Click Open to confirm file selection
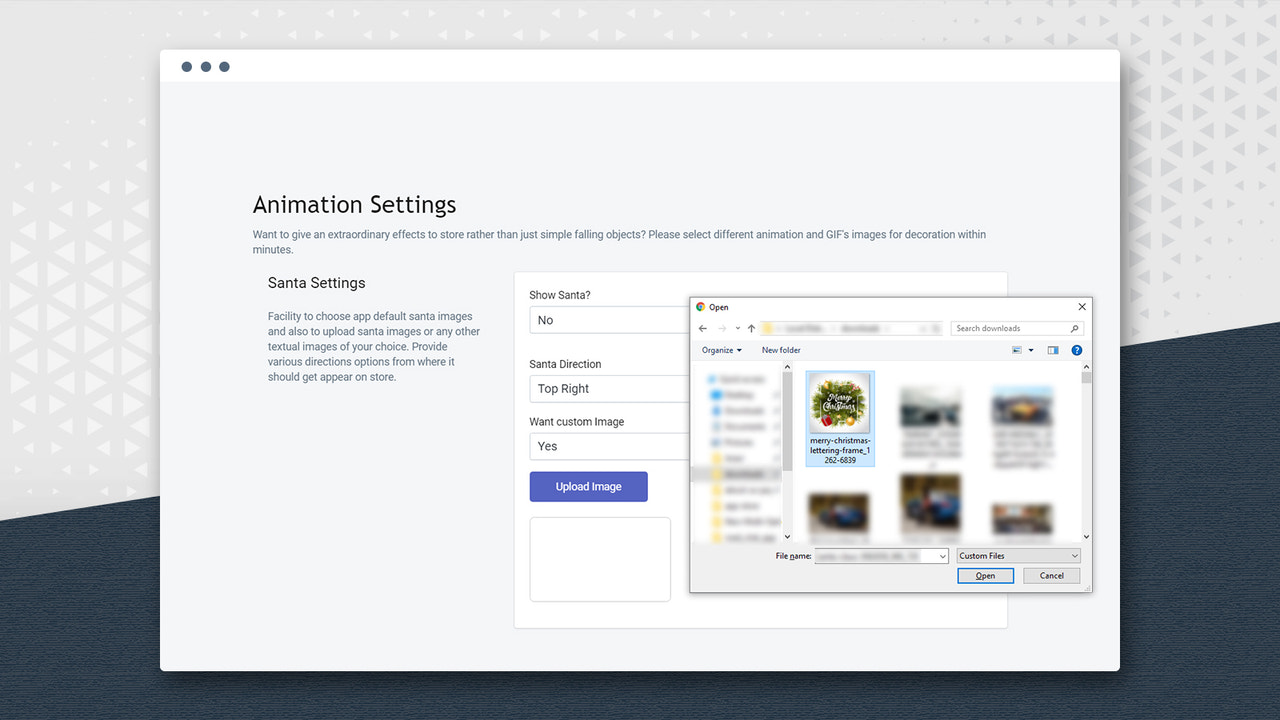Screen dimensions: 1280x720 pyautogui.click(x=985, y=575)
